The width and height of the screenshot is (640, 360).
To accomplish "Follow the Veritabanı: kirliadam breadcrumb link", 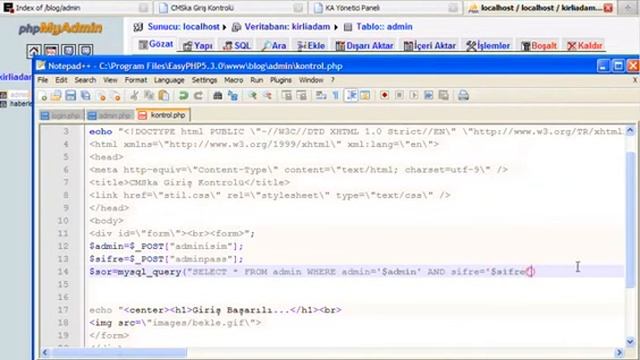I will [x=287, y=27].
